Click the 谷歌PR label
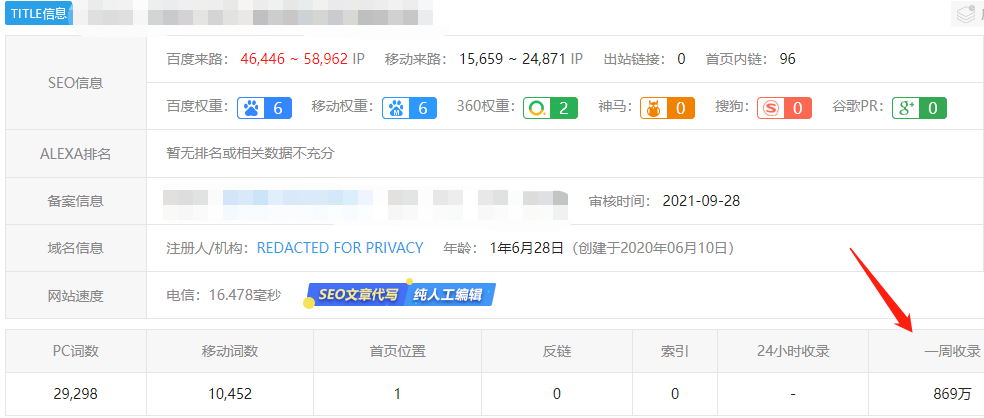The height and width of the screenshot is (418, 984). click(x=858, y=107)
